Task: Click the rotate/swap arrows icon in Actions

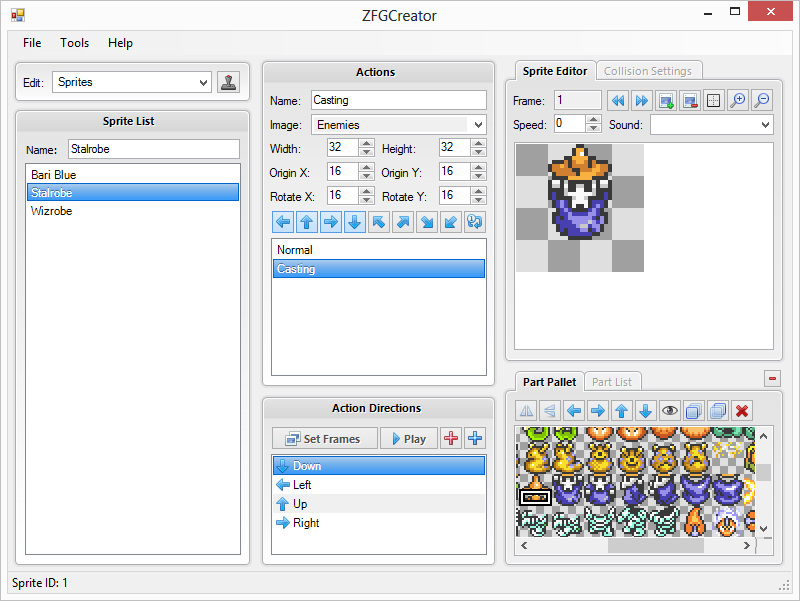Action: tap(474, 222)
